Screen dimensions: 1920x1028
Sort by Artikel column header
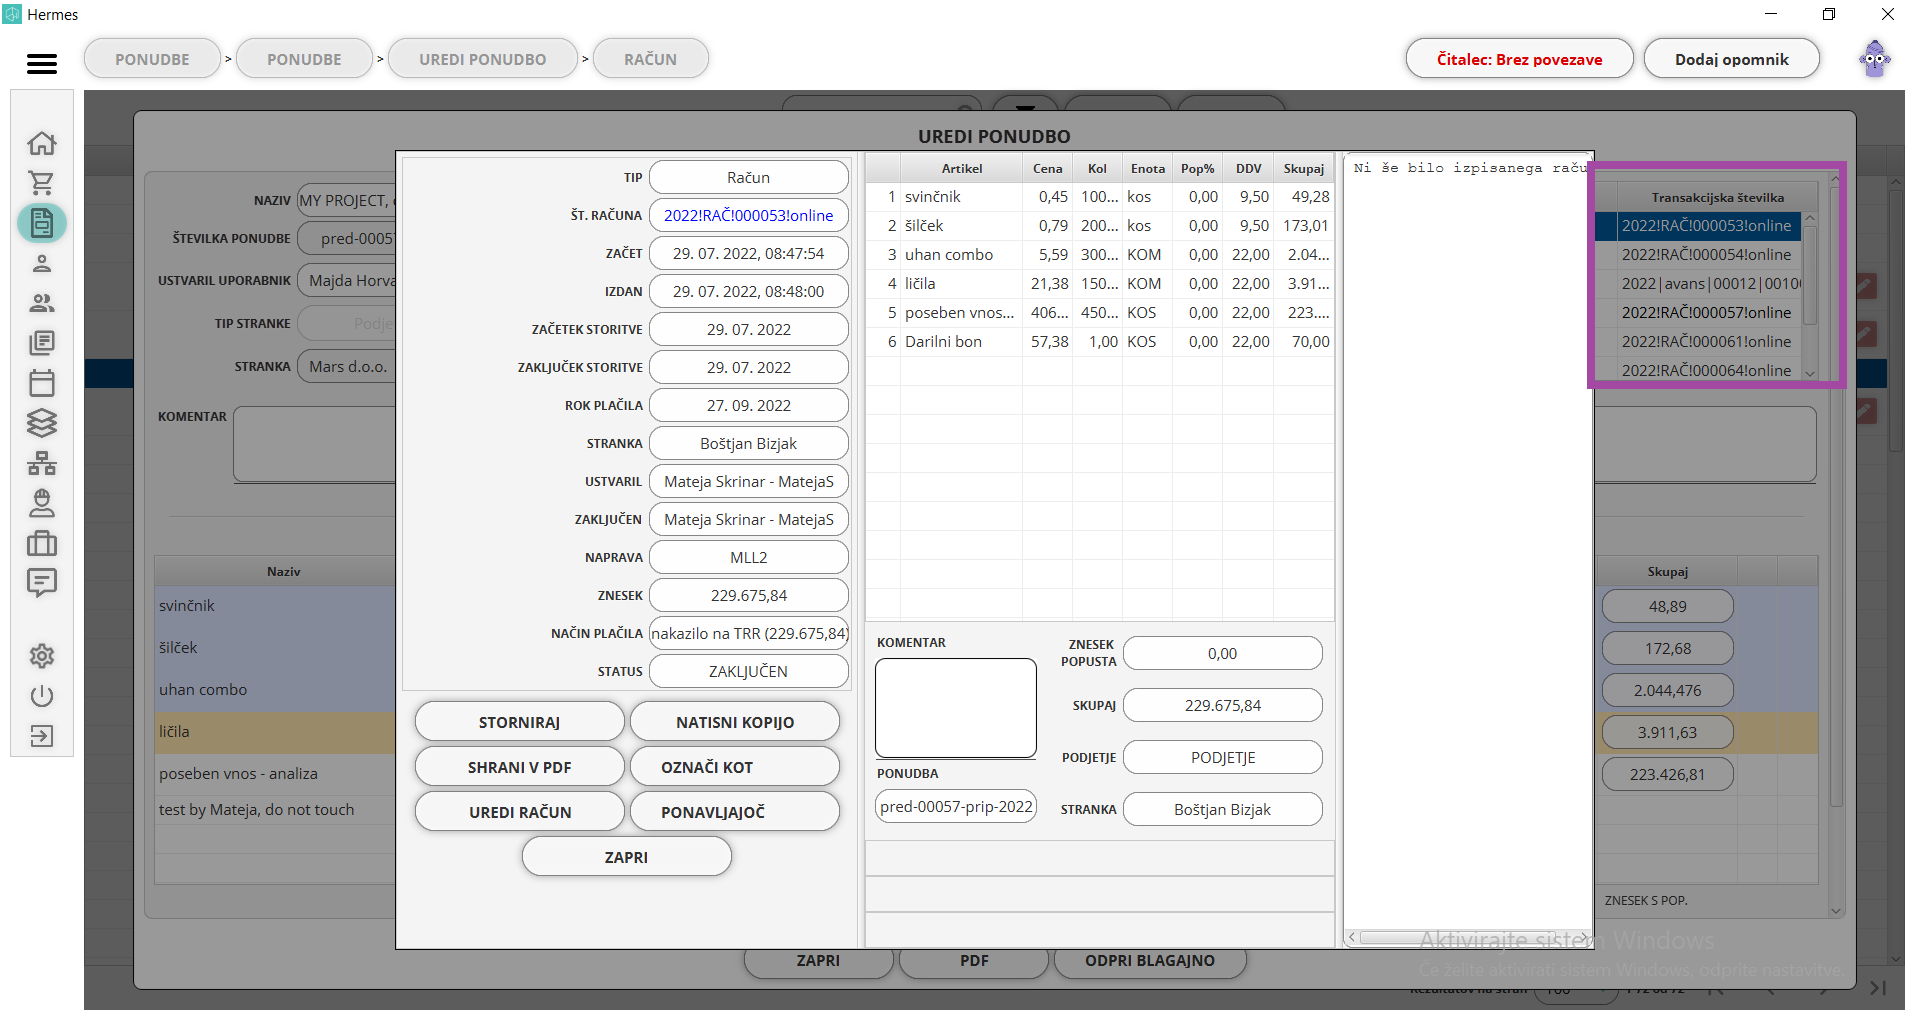point(961,168)
